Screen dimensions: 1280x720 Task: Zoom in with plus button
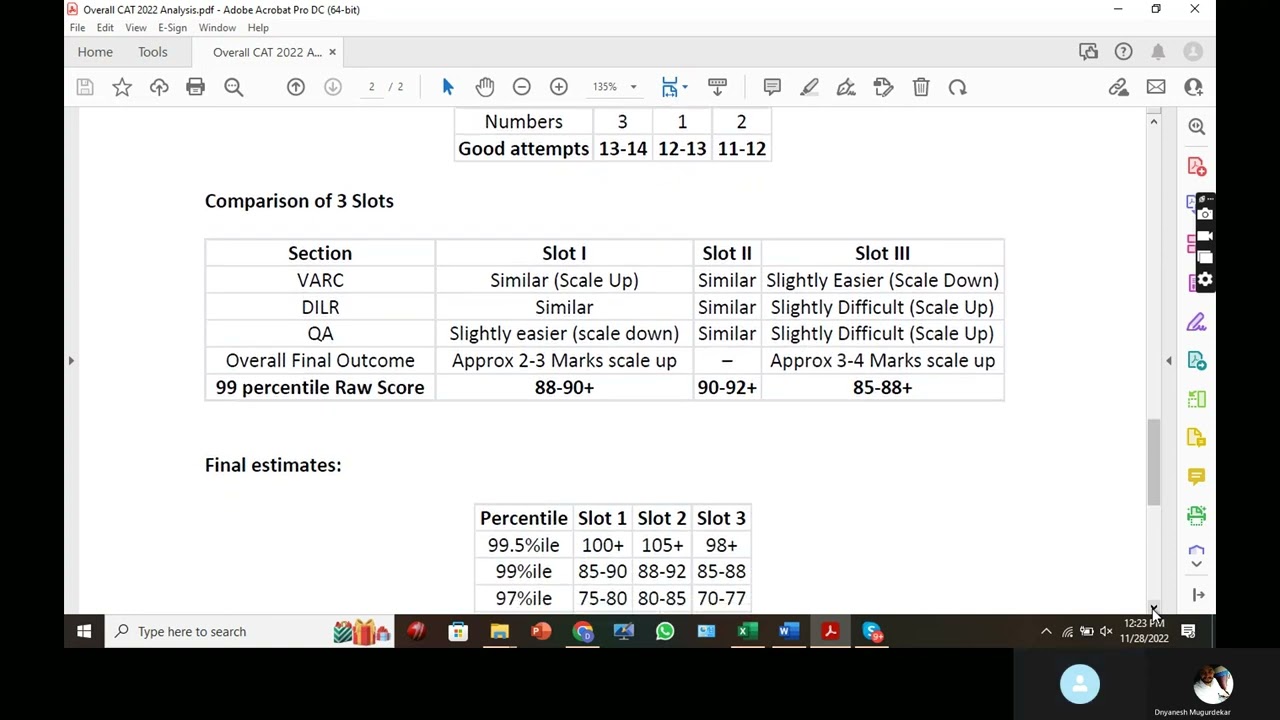click(x=559, y=87)
